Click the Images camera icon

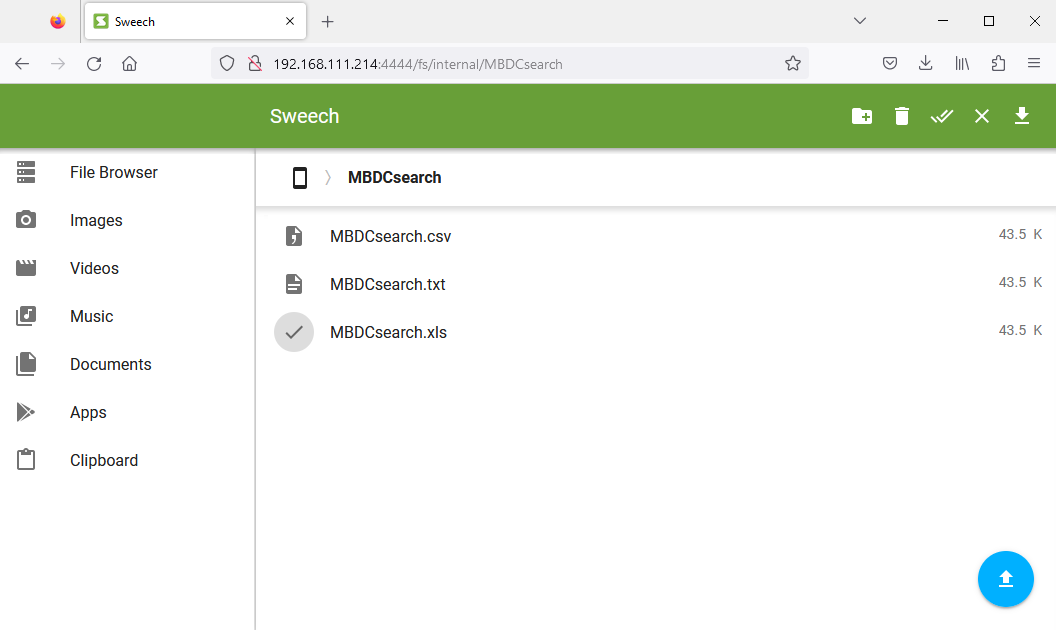26,220
